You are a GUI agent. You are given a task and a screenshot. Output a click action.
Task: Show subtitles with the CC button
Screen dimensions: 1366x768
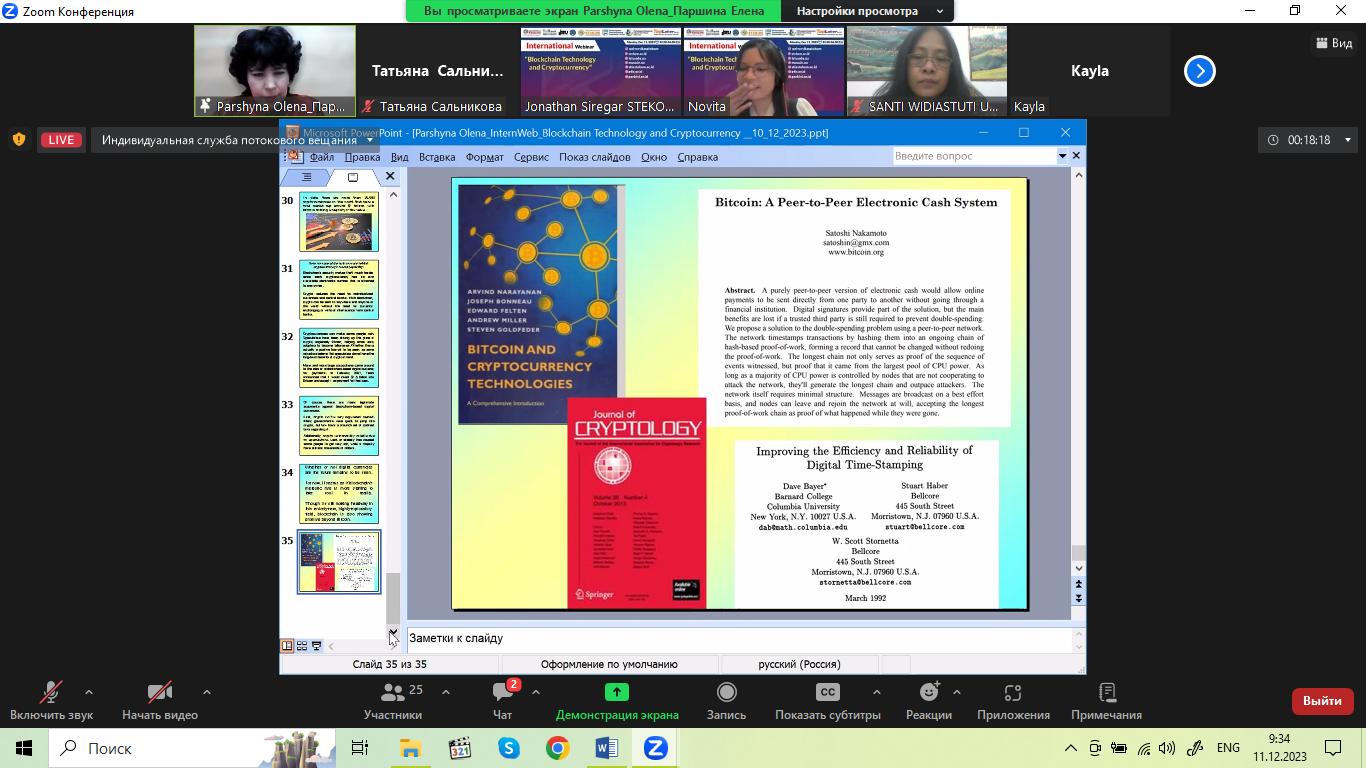(828, 700)
